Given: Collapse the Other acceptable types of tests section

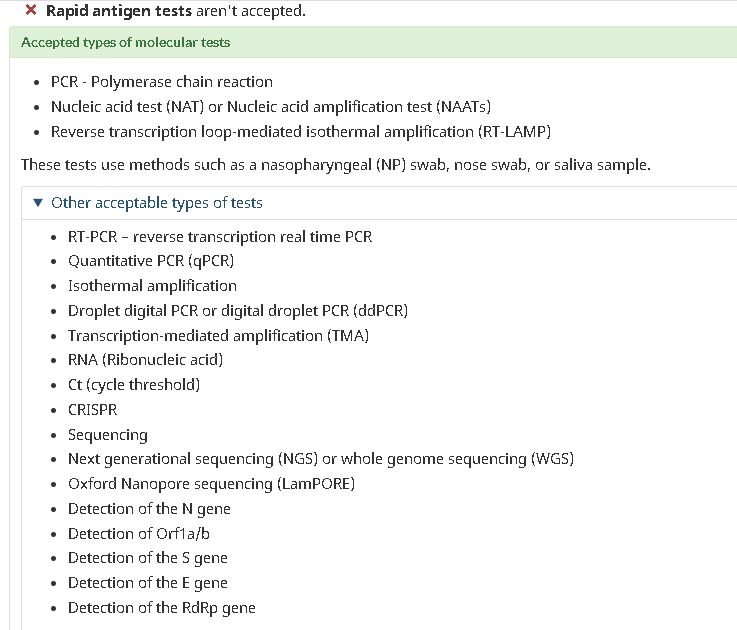Looking at the screenshot, I should tap(157, 203).
